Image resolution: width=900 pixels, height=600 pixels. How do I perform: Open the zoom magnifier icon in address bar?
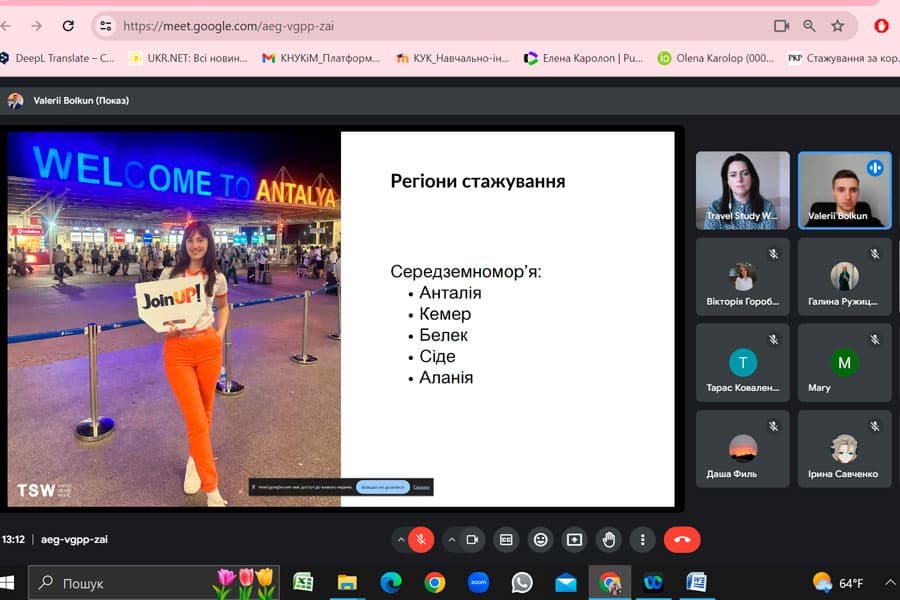810,26
